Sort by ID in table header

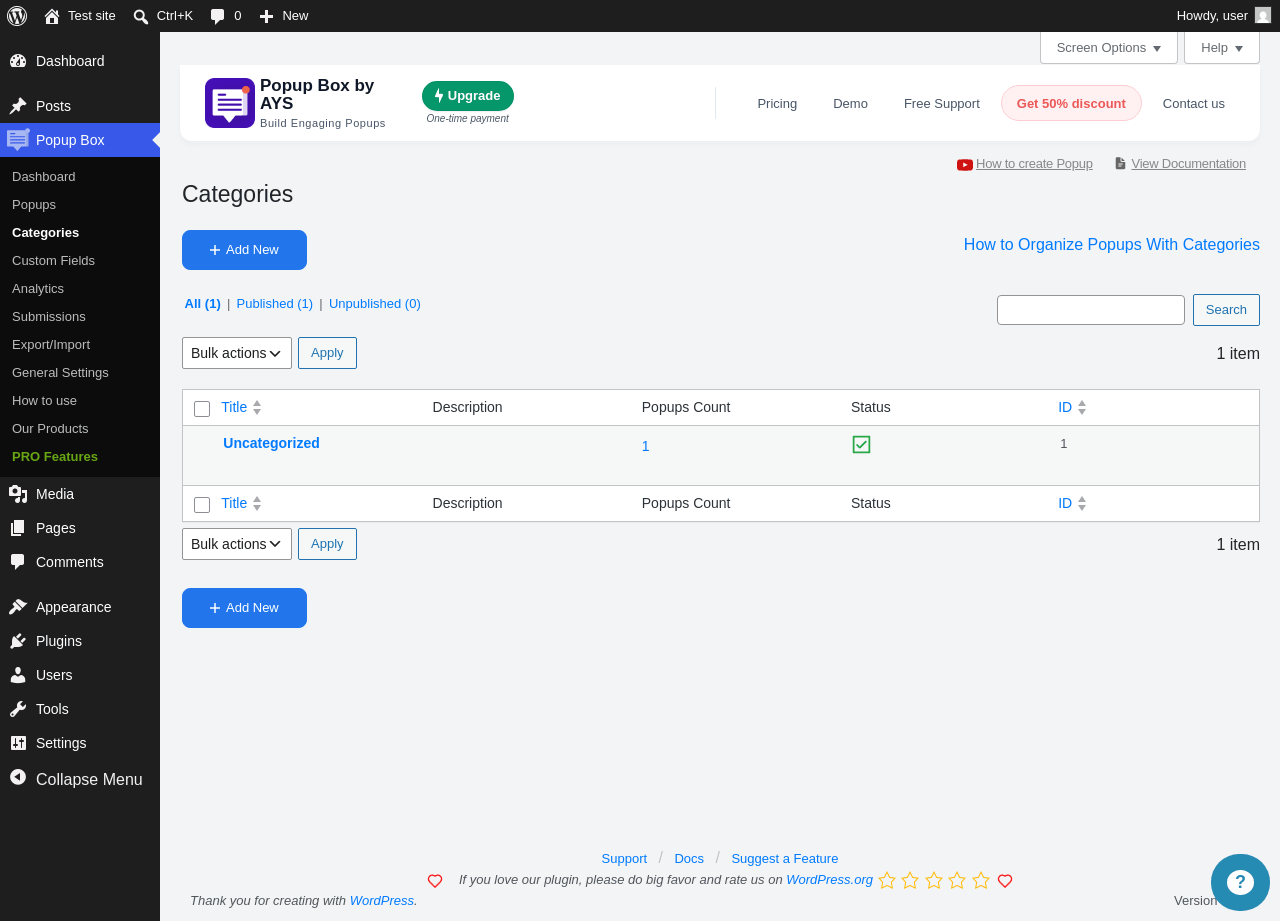coord(1072,407)
